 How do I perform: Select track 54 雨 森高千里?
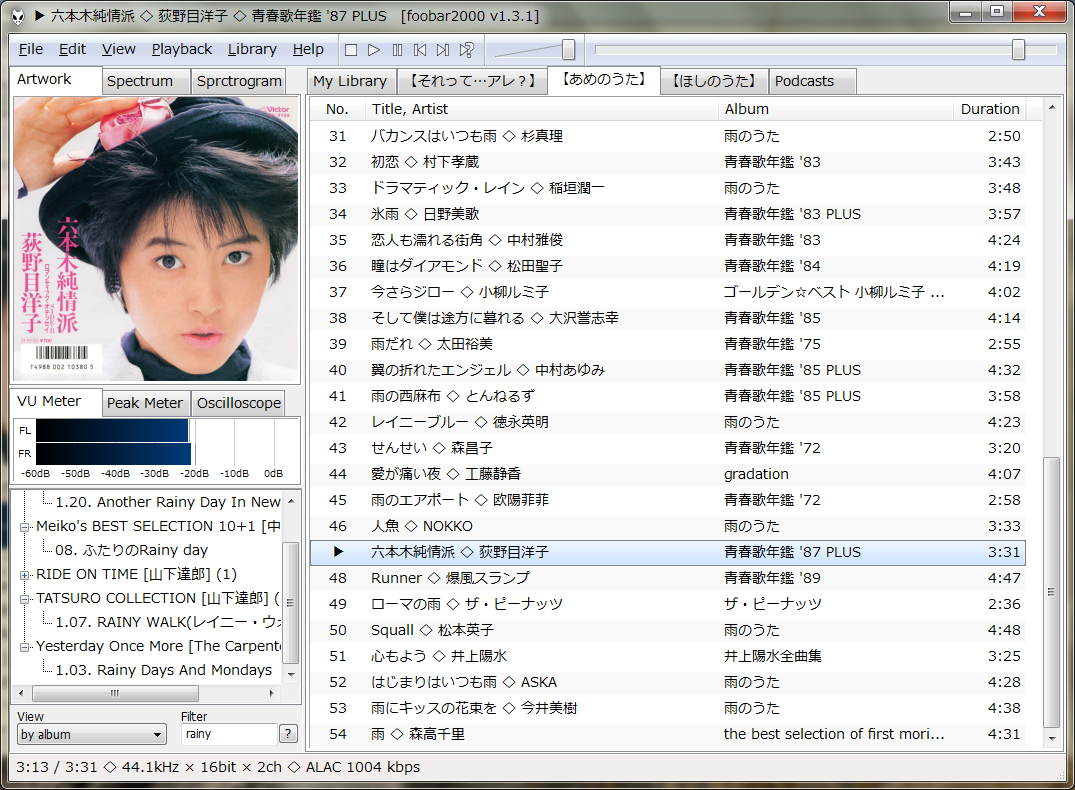click(668, 734)
